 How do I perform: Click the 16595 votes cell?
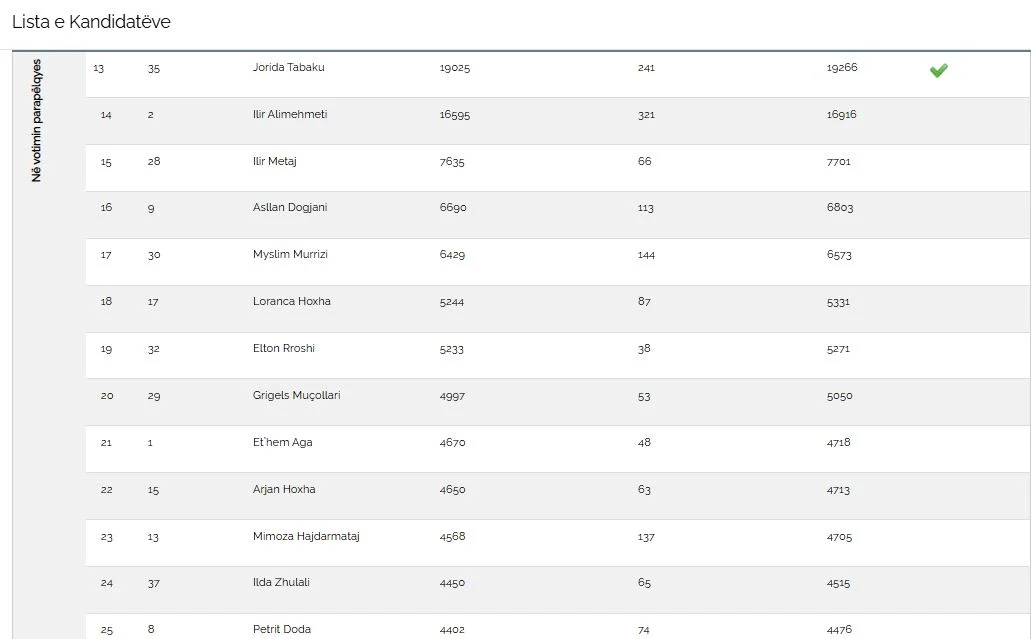click(x=455, y=115)
